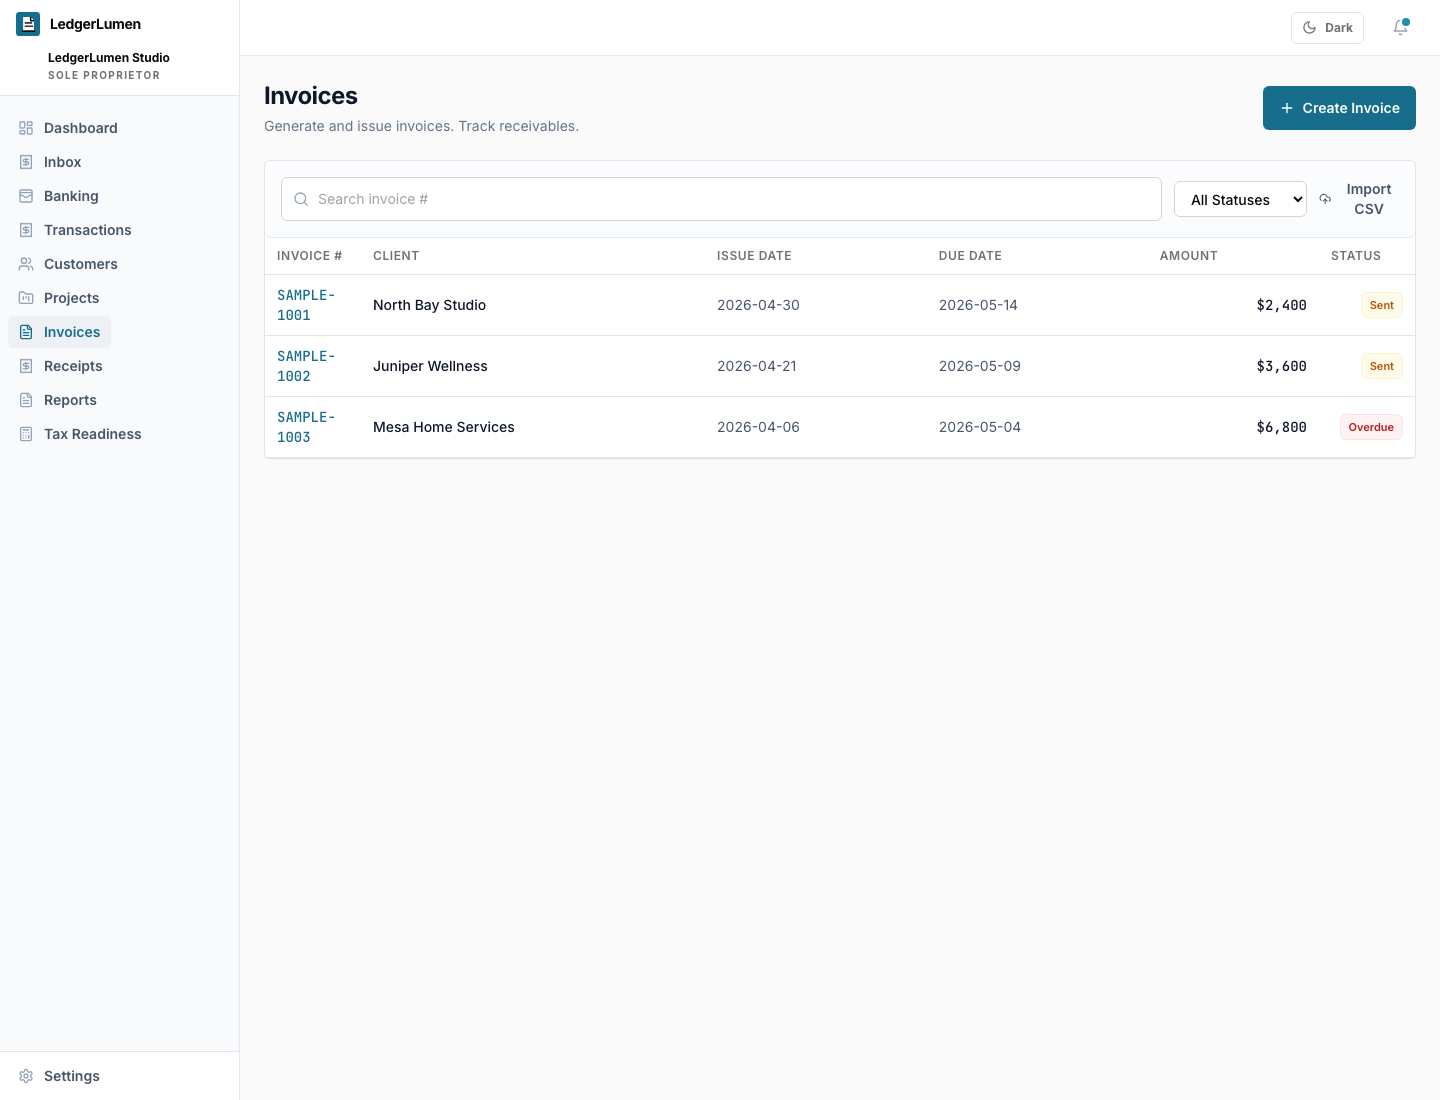
Task: Click the DUE DATE column header
Action: [970, 256]
